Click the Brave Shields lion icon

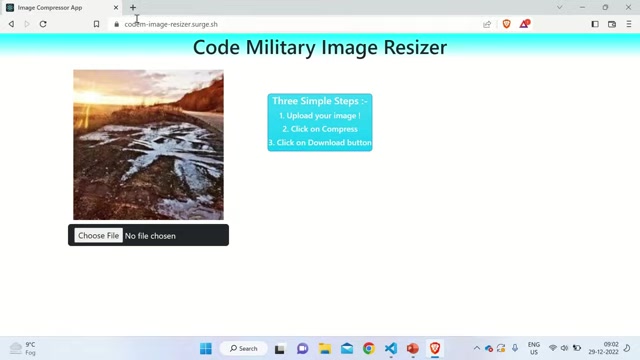click(x=507, y=24)
